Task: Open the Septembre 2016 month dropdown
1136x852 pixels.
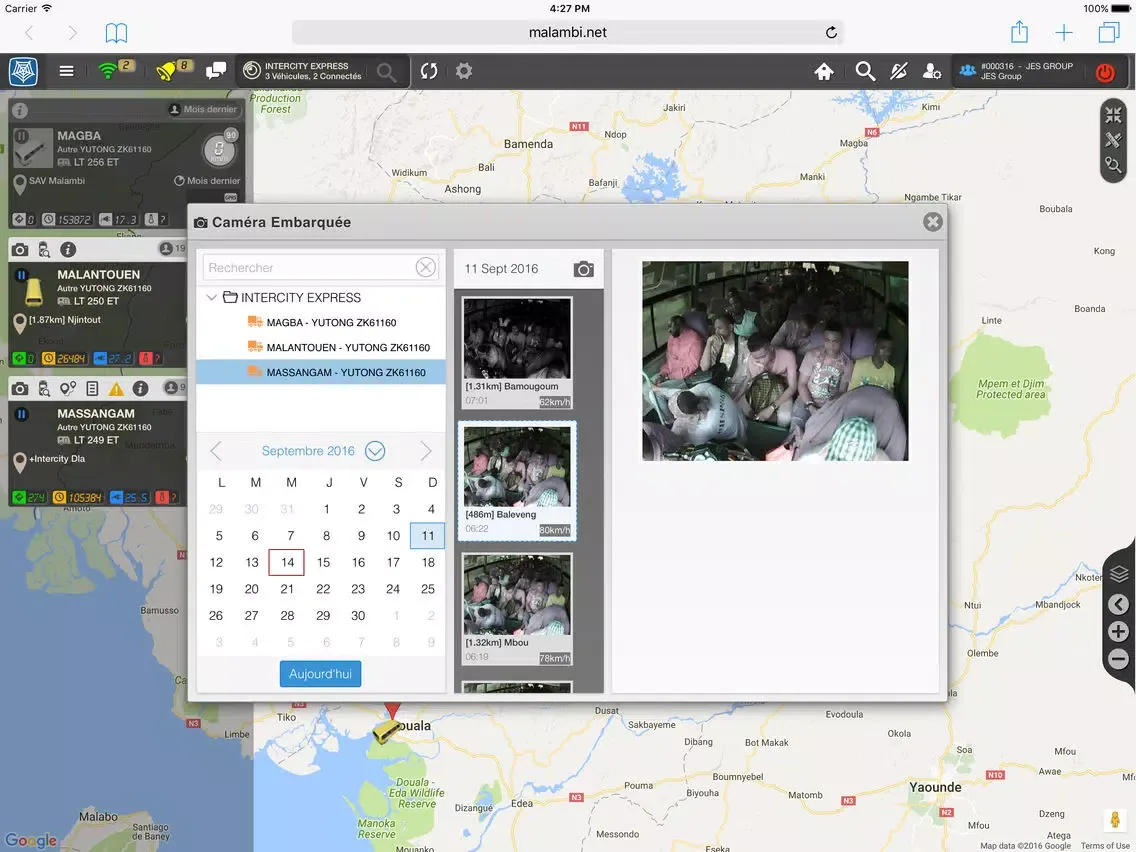Action: pyautogui.click(x=375, y=451)
